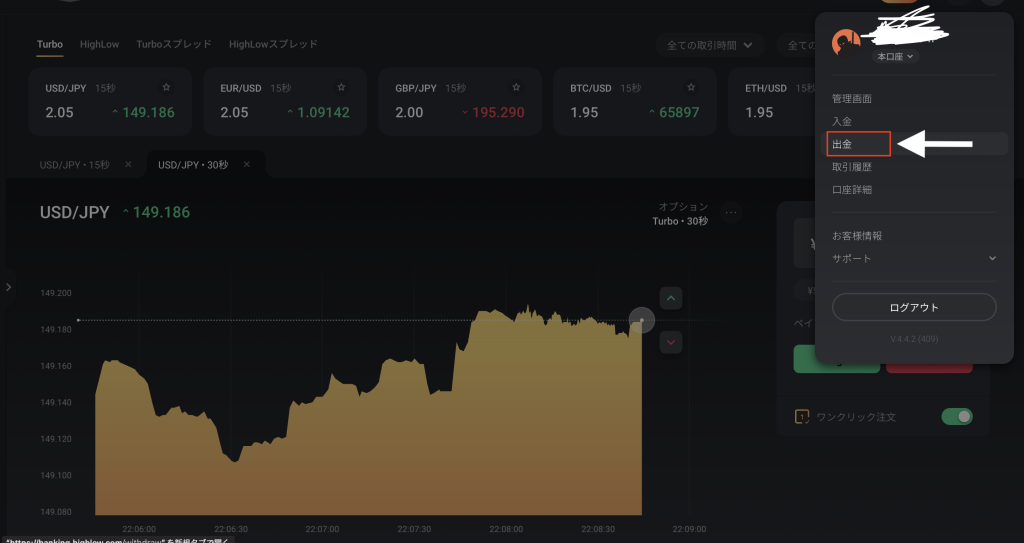This screenshot has width=1024, height=543.
Task: Expand the left sidebar arrow
Action: coord(9,287)
